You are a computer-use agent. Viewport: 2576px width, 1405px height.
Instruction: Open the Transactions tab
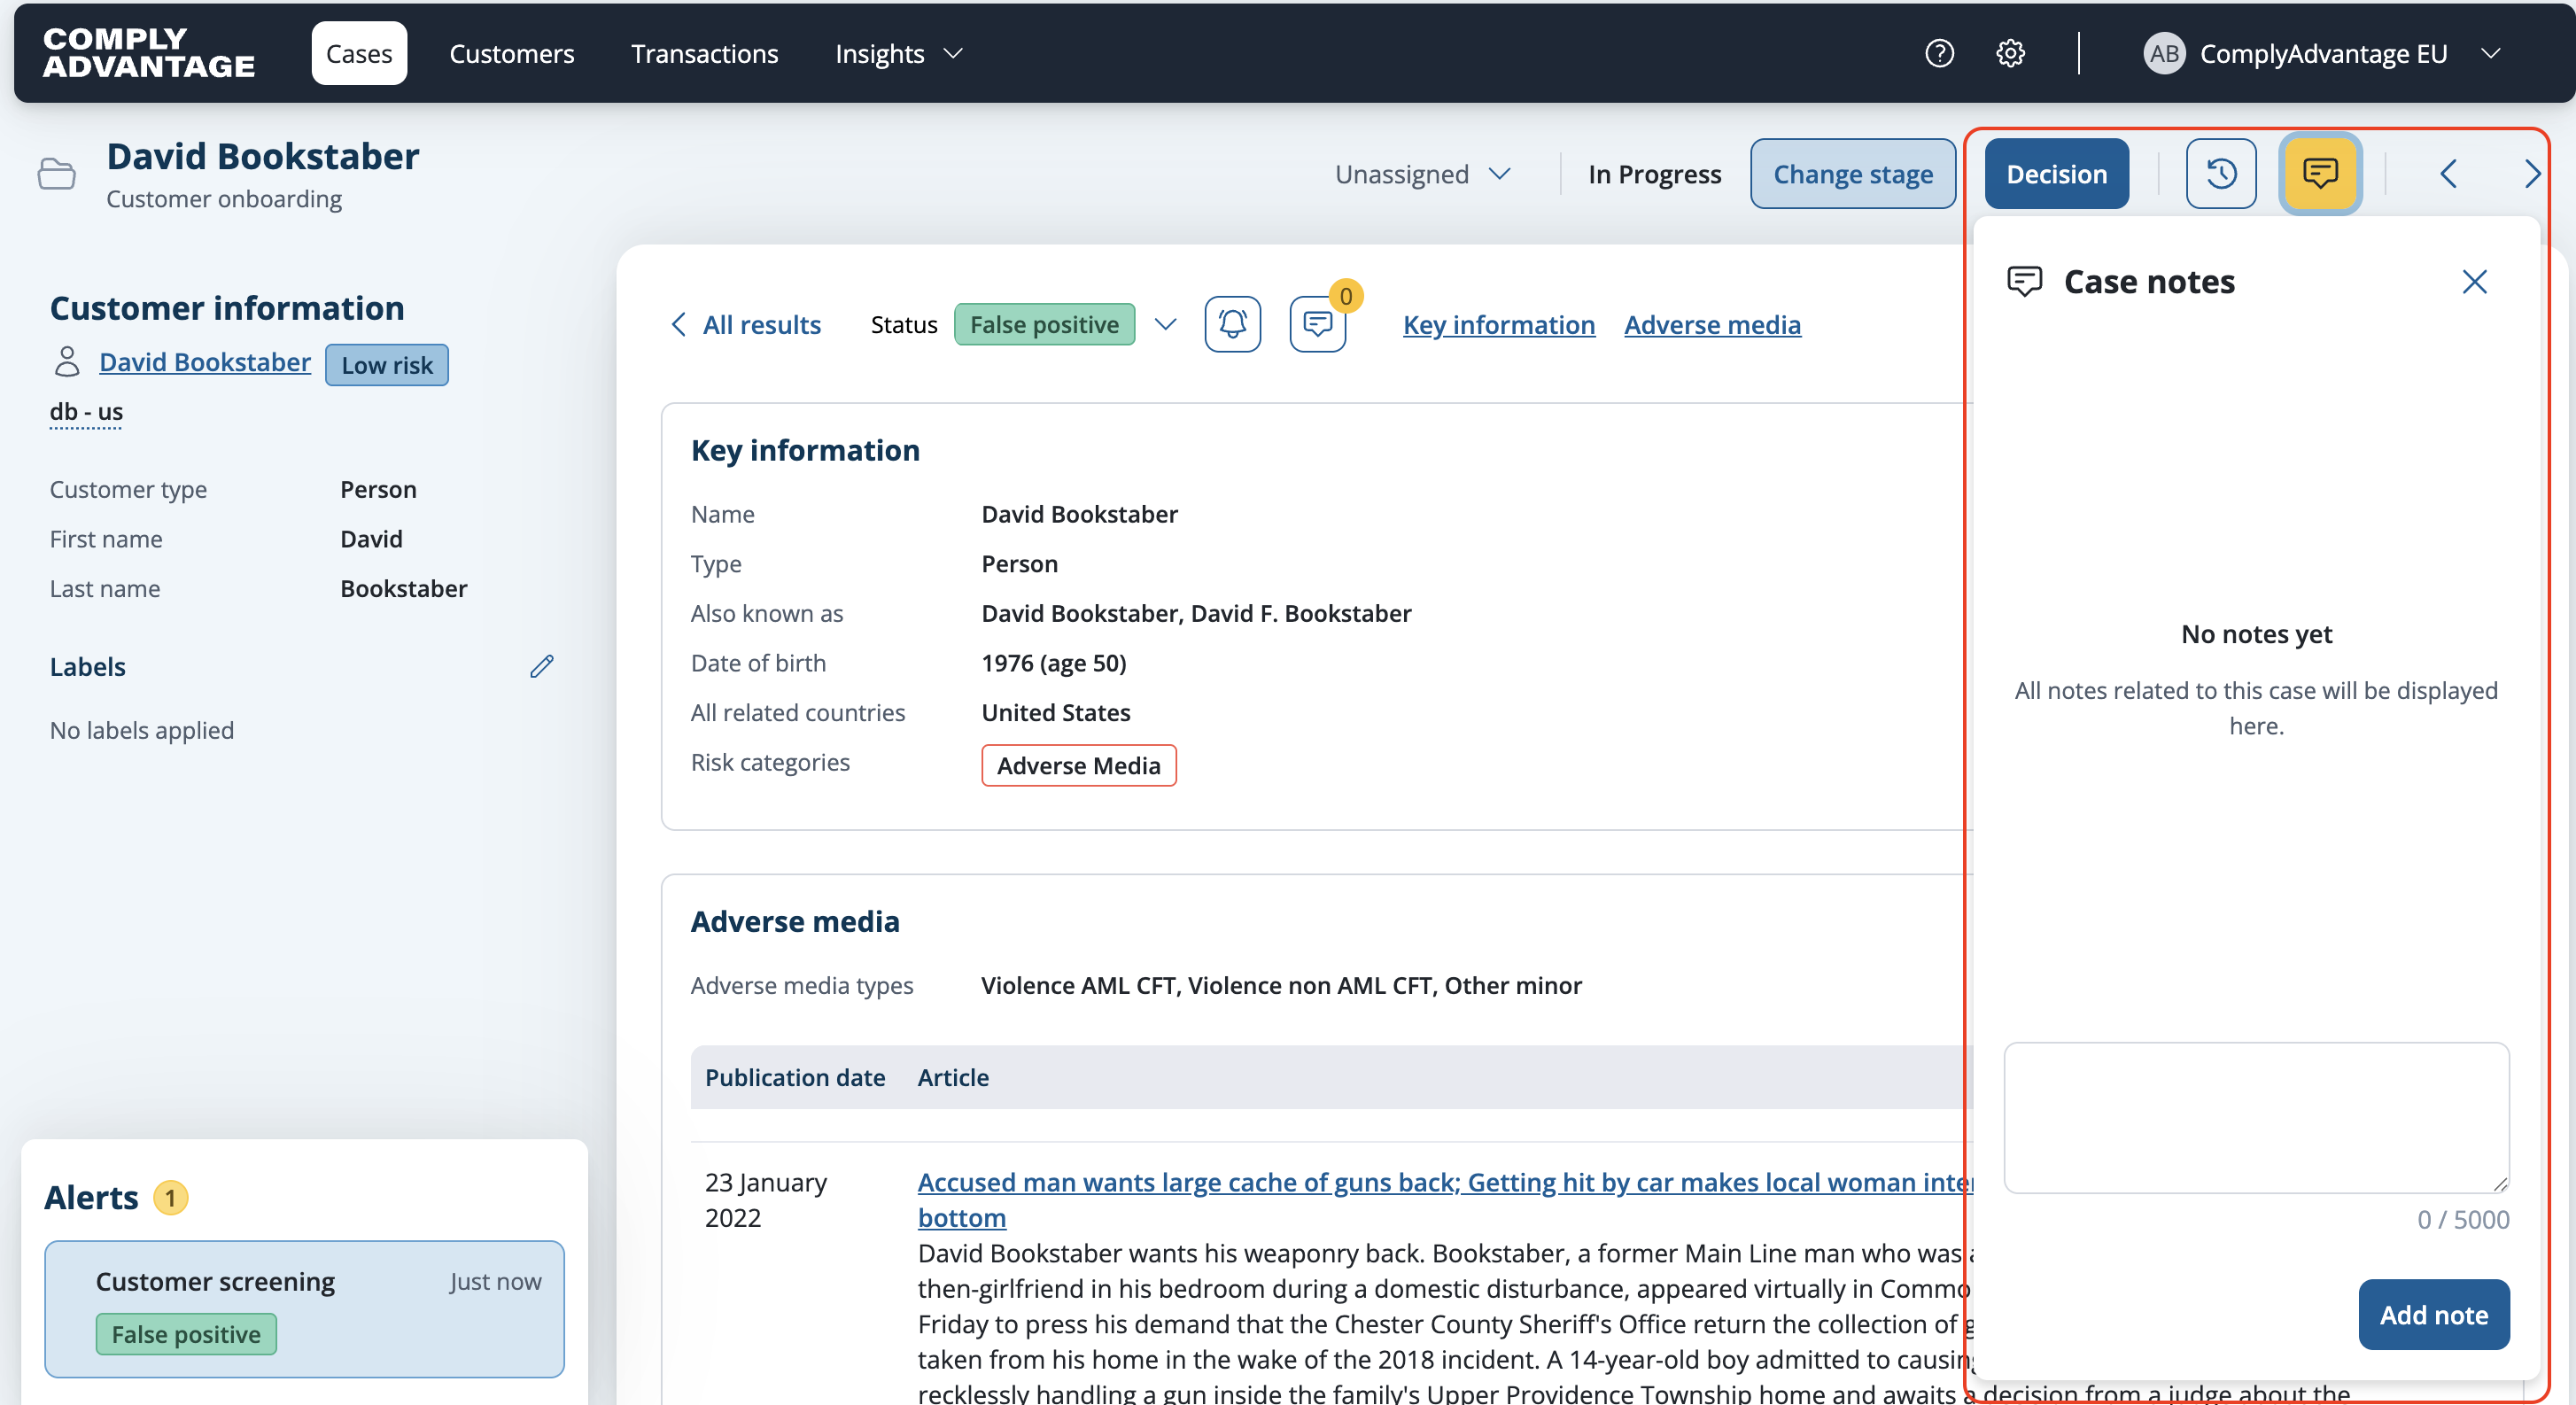tap(704, 54)
